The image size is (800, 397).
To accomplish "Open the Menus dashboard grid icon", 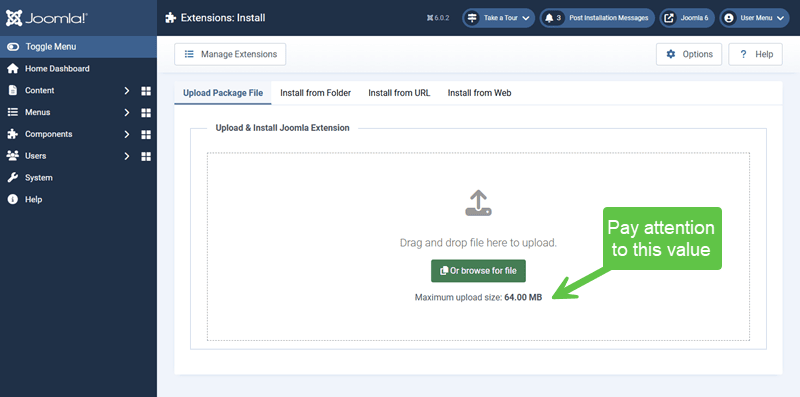I will pyautogui.click(x=146, y=113).
